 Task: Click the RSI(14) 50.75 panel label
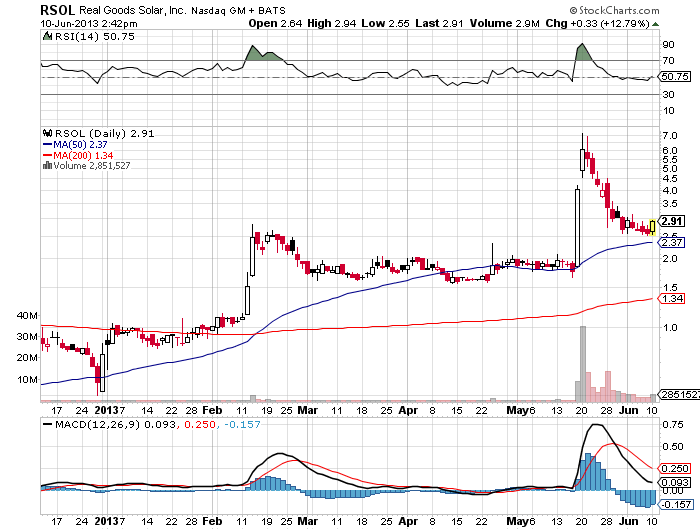click(x=95, y=36)
